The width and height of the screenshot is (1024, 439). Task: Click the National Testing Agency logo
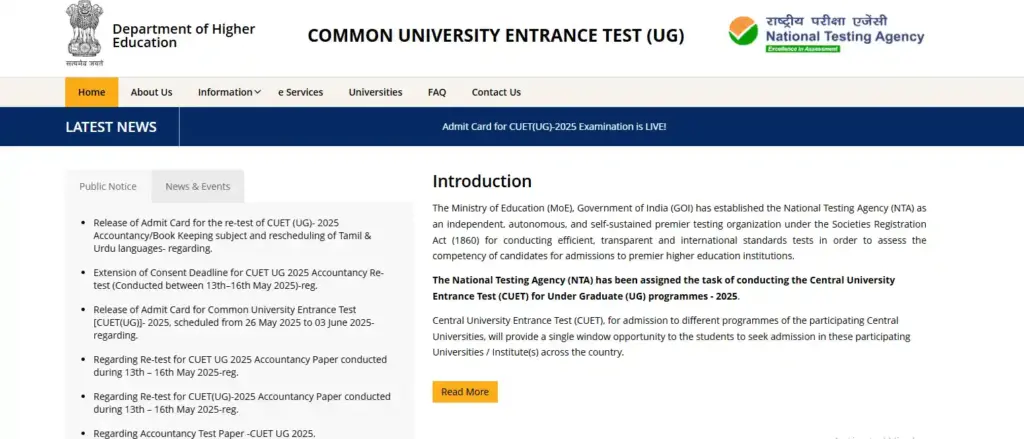(x=826, y=33)
